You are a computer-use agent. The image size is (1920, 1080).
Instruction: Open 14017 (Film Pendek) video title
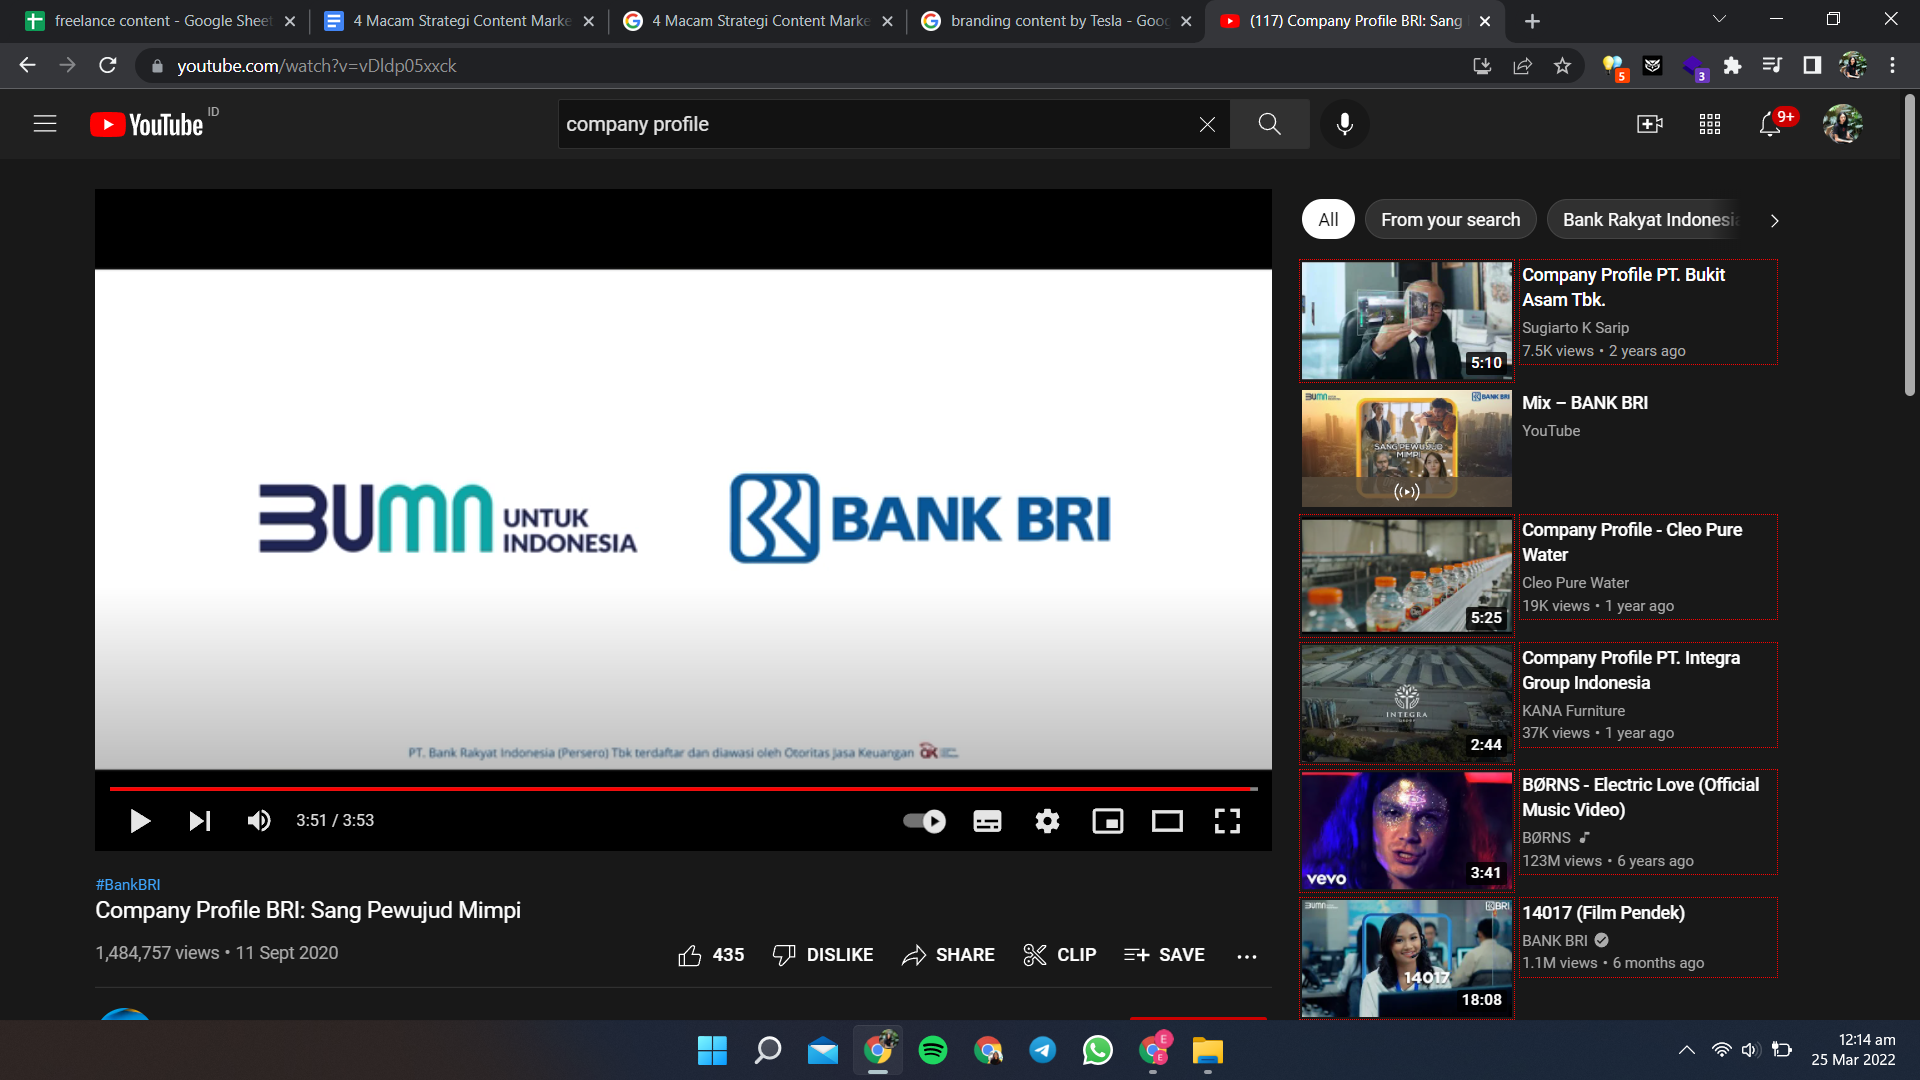[x=1603, y=913]
